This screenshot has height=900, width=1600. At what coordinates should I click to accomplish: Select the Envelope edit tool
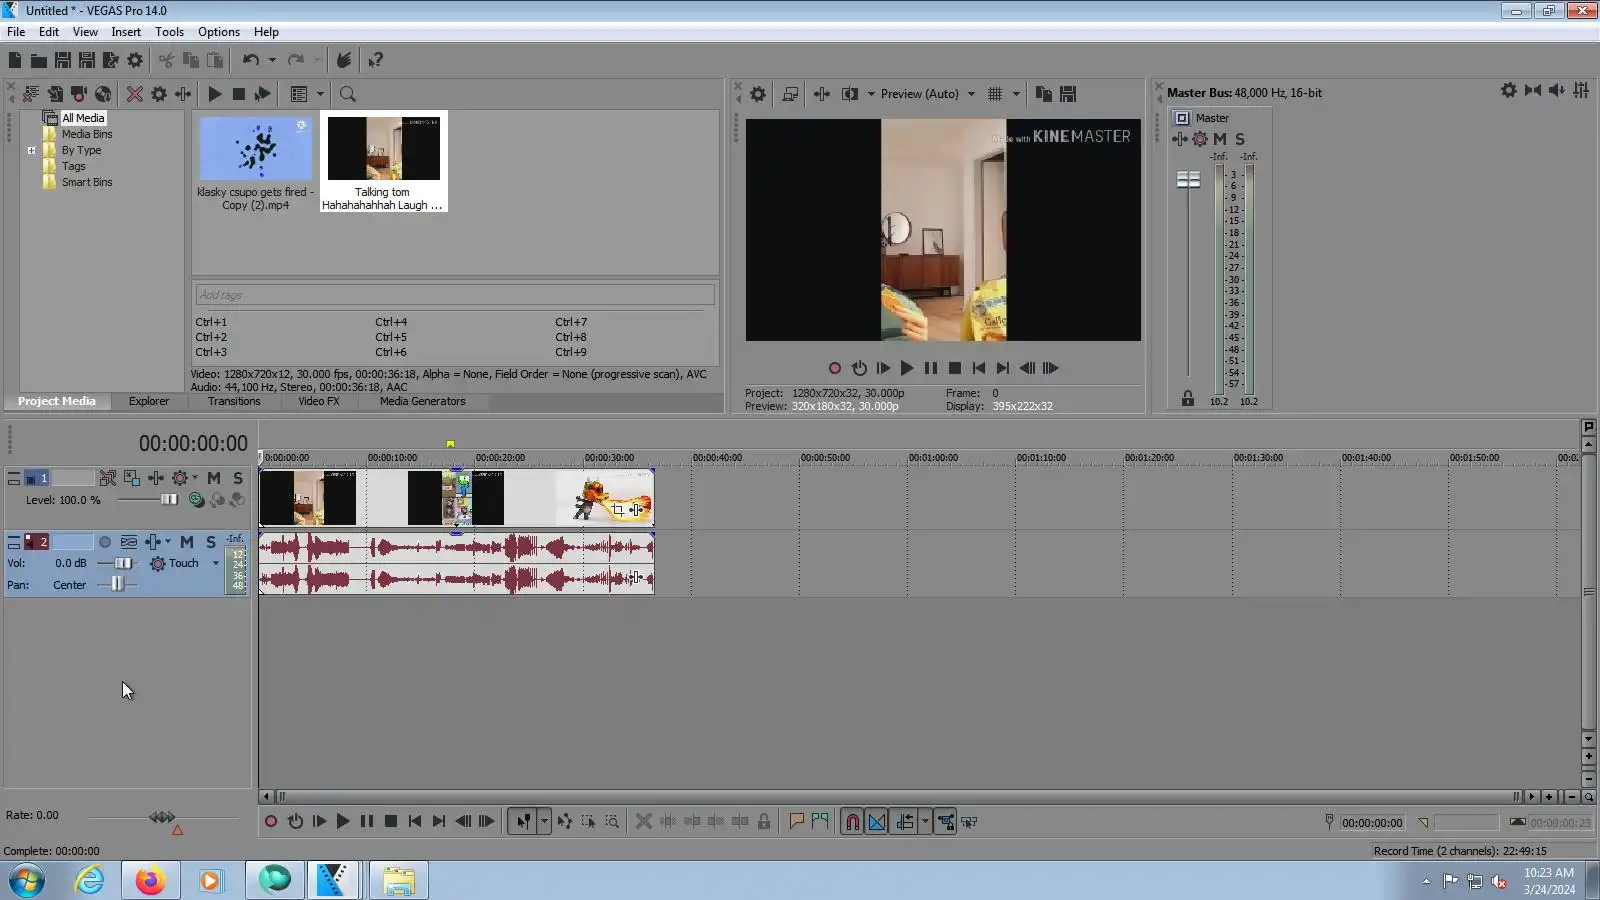tap(565, 822)
